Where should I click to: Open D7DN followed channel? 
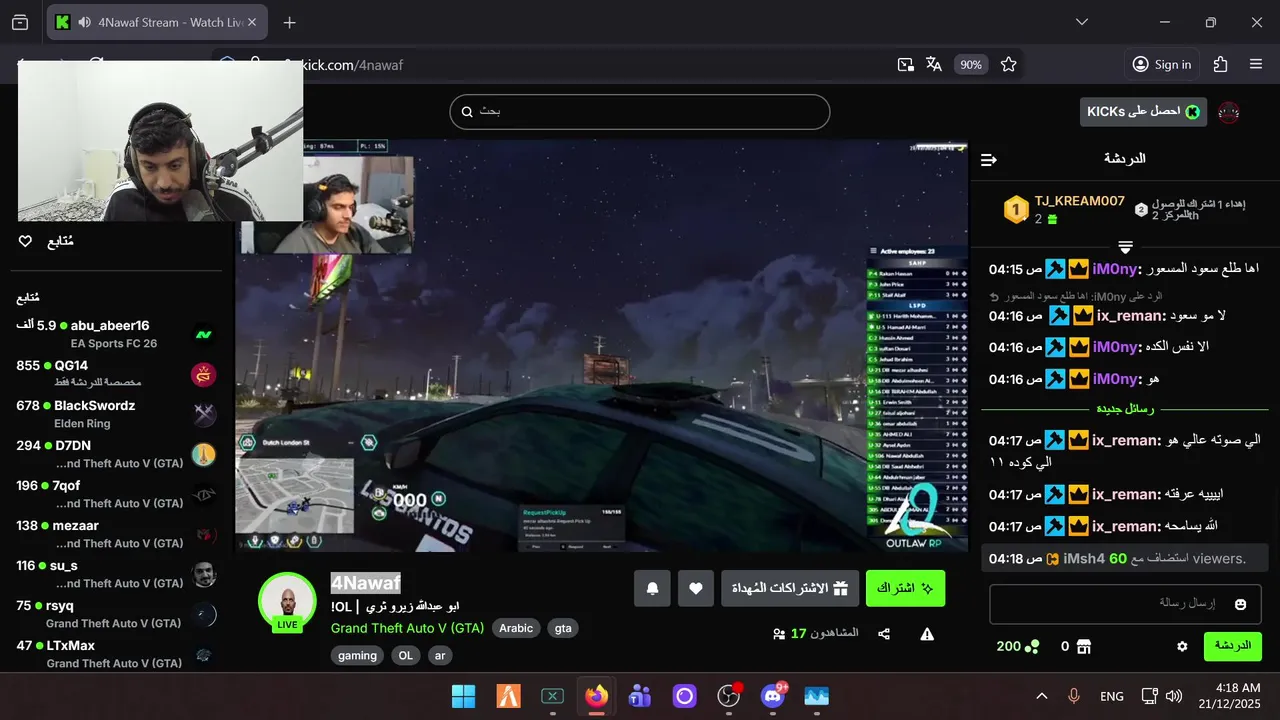pyautogui.click(x=116, y=454)
